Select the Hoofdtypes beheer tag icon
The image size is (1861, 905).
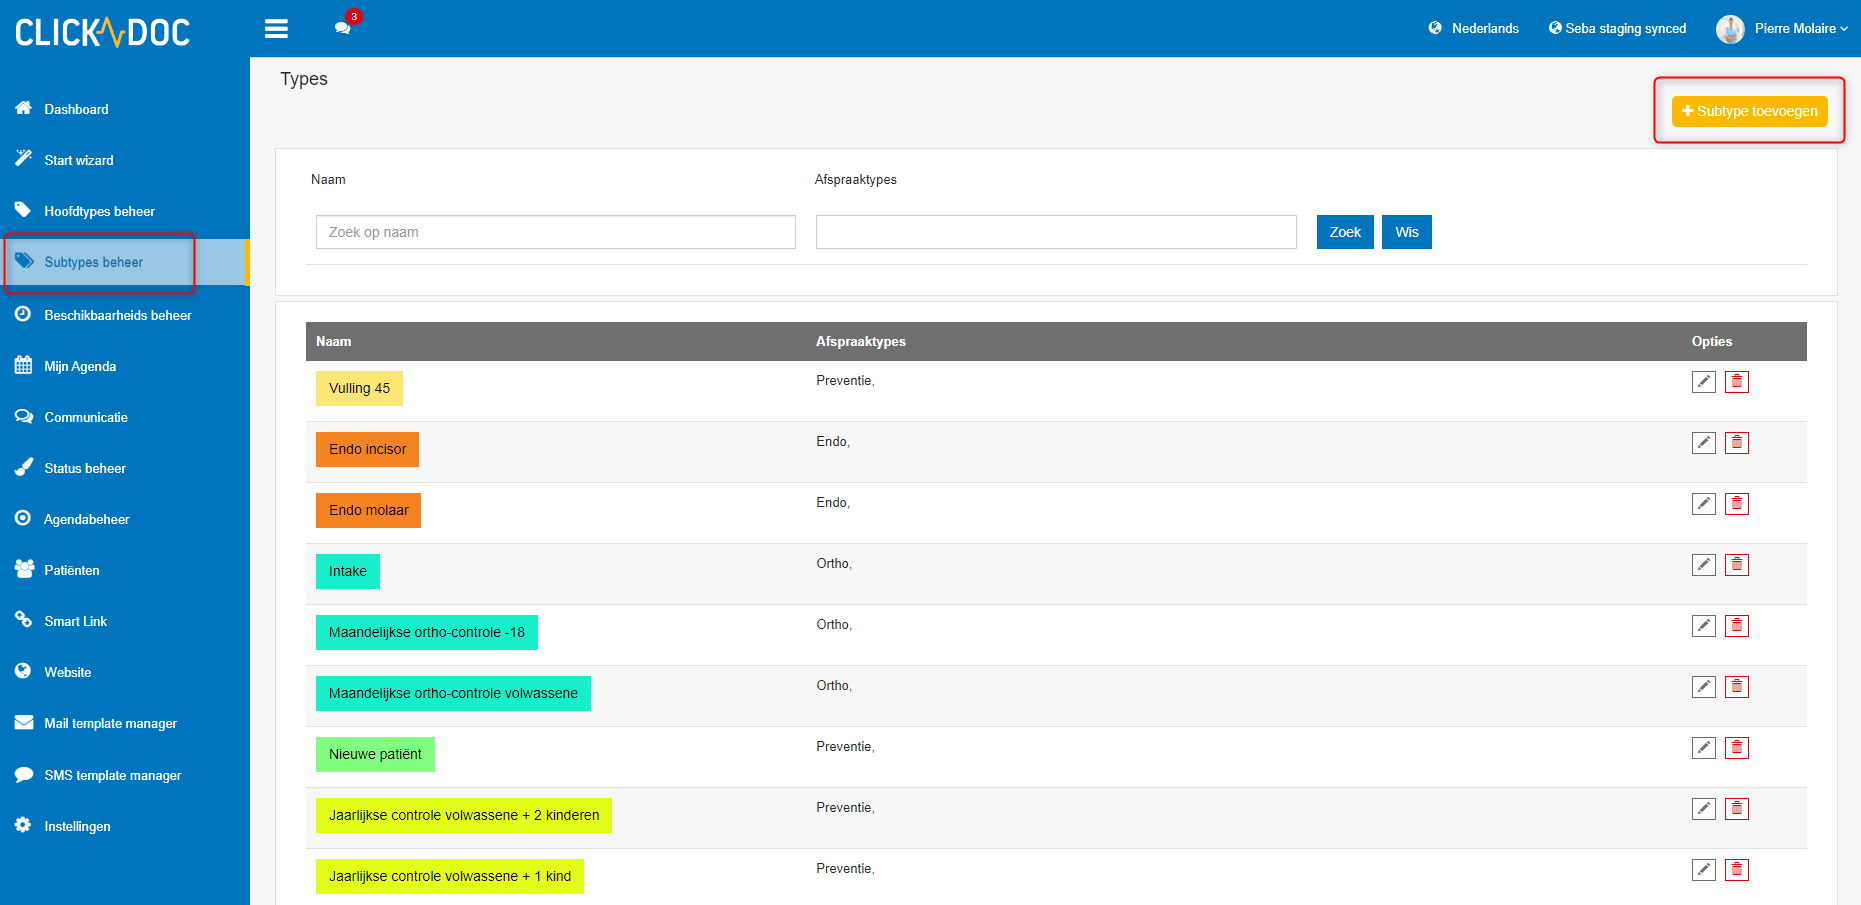point(22,210)
